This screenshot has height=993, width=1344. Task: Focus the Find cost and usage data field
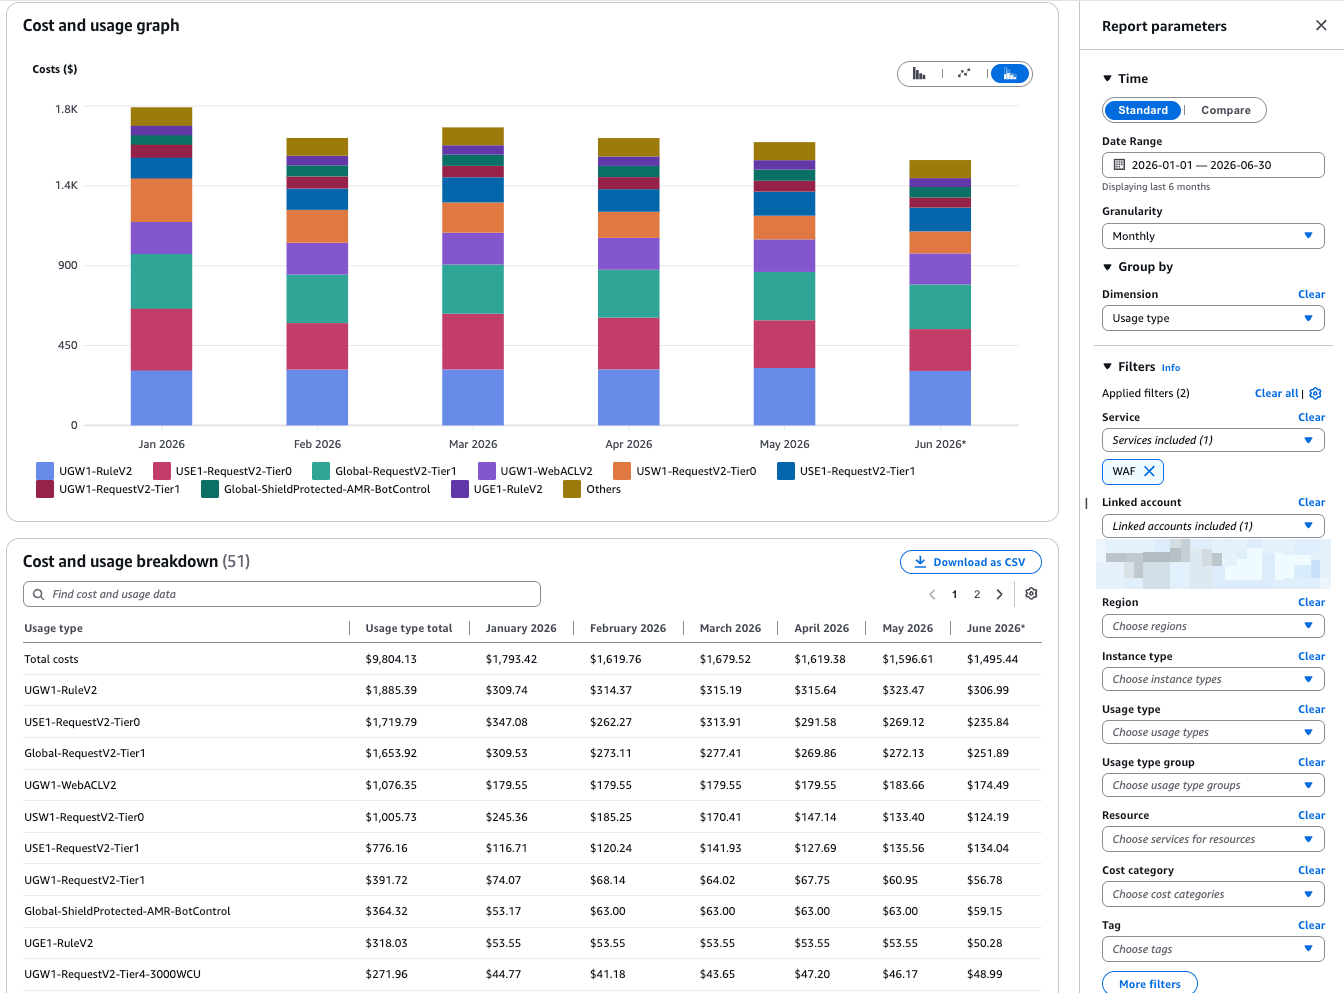coord(282,594)
